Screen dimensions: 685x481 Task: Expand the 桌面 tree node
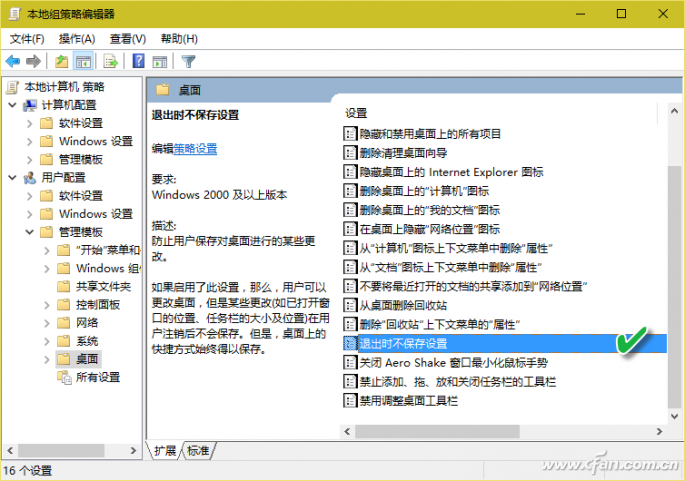pos(47,359)
